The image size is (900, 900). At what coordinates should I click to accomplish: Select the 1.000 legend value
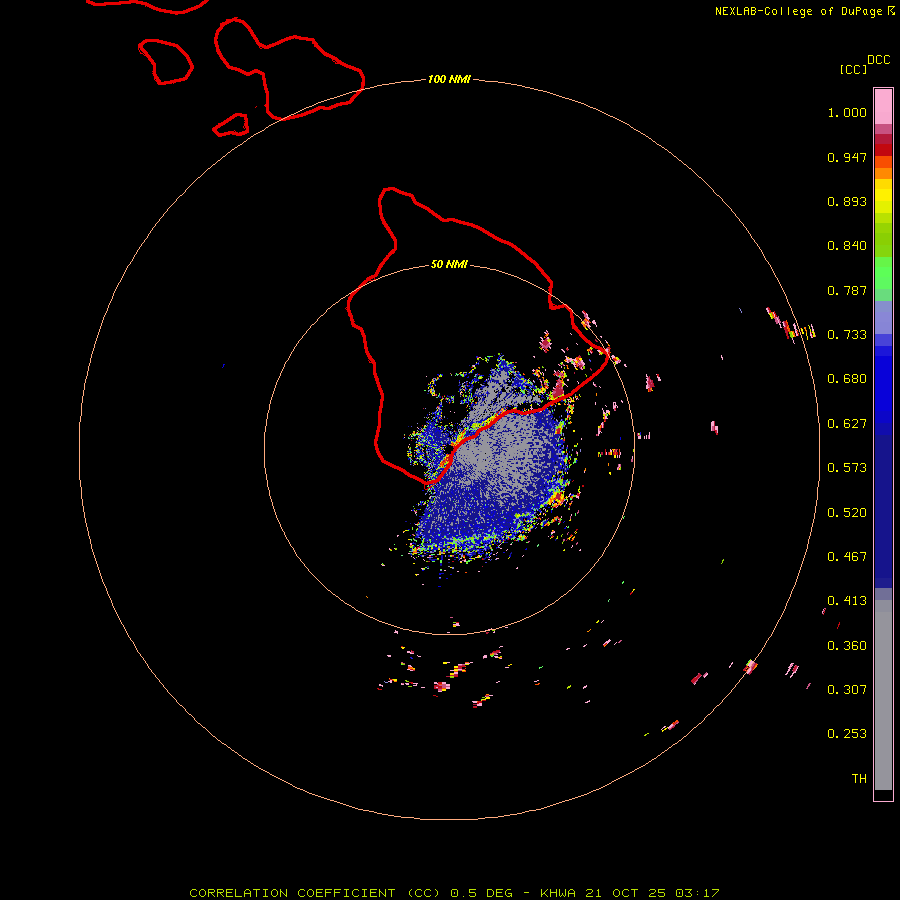(847, 112)
